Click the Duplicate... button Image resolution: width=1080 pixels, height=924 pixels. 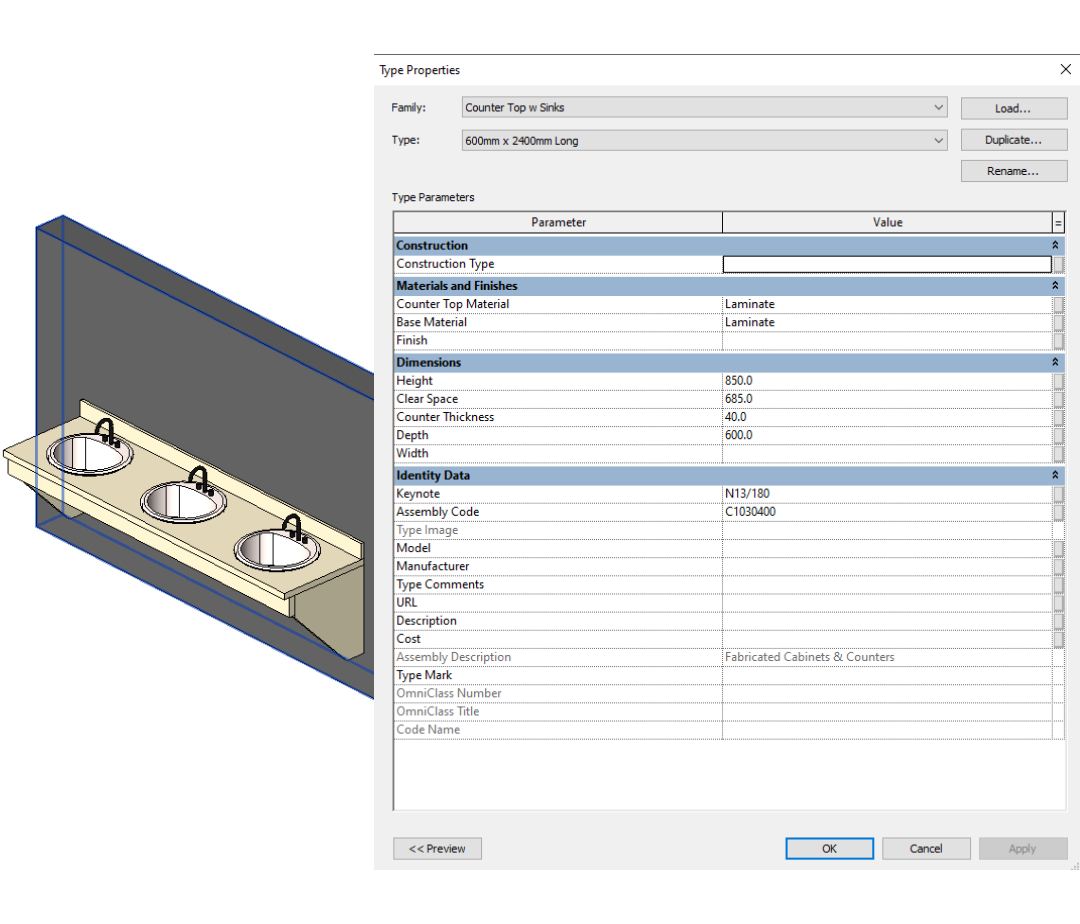point(1013,140)
